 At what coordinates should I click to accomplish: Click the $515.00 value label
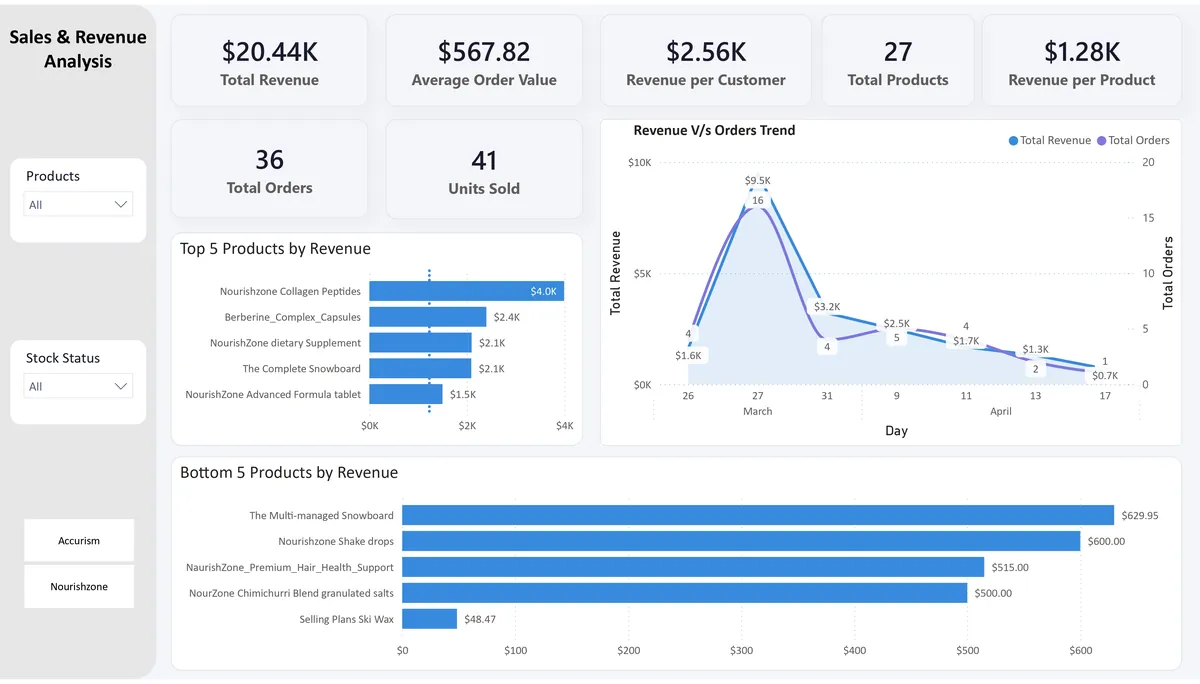click(1010, 567)
